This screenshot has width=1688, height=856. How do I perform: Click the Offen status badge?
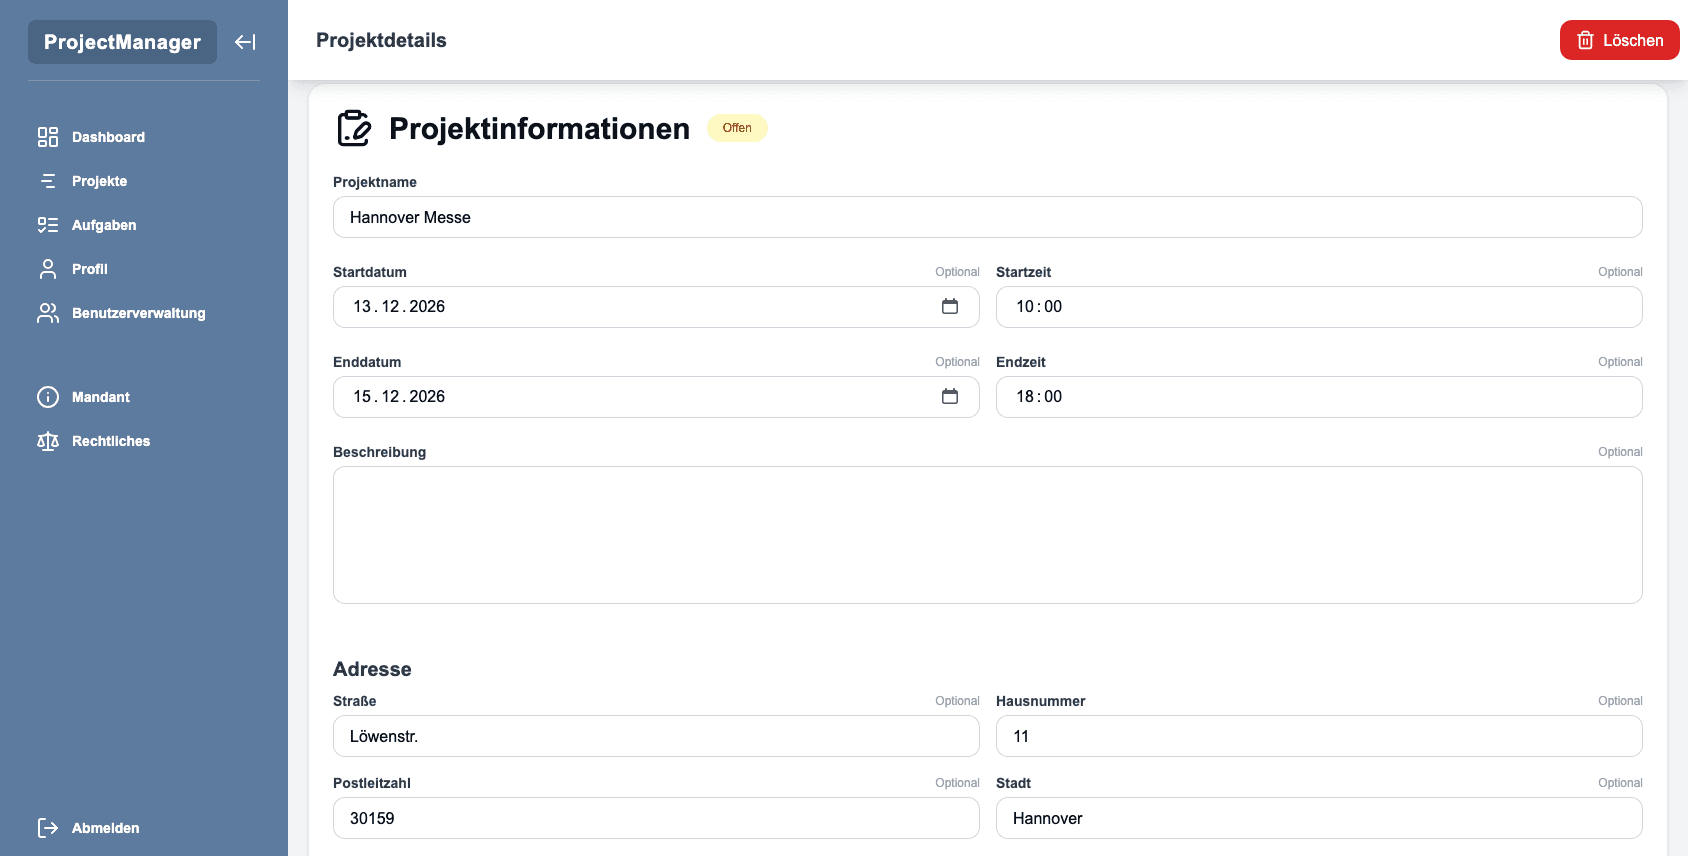(737, 128)
